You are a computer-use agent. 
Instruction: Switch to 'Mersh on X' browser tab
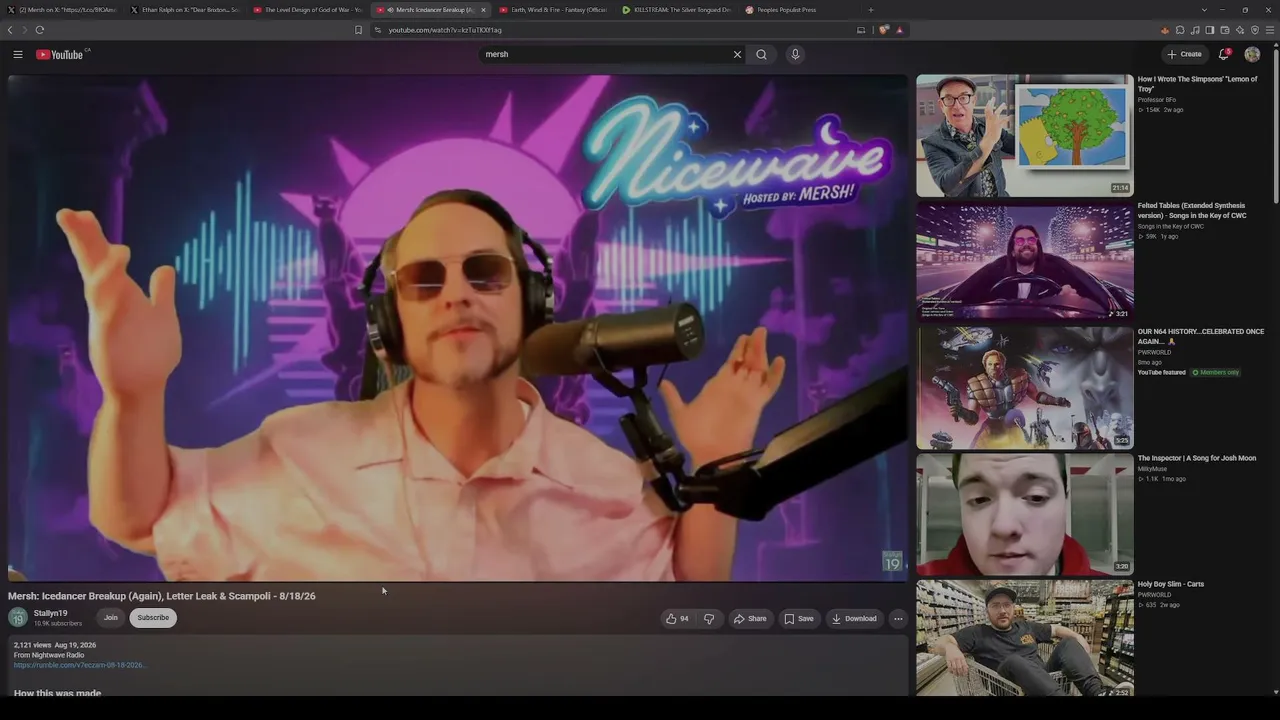[x=62, y=10]
